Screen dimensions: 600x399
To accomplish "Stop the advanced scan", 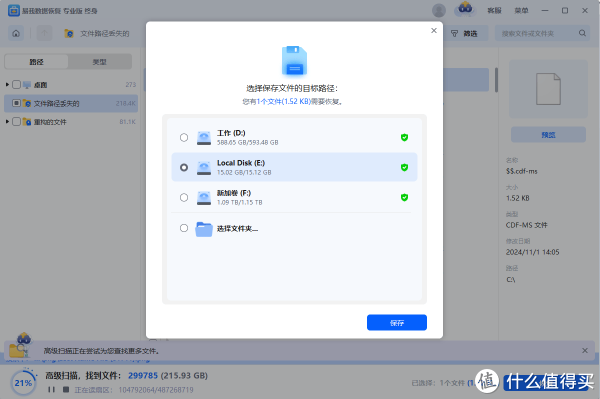I will [66, 389].
